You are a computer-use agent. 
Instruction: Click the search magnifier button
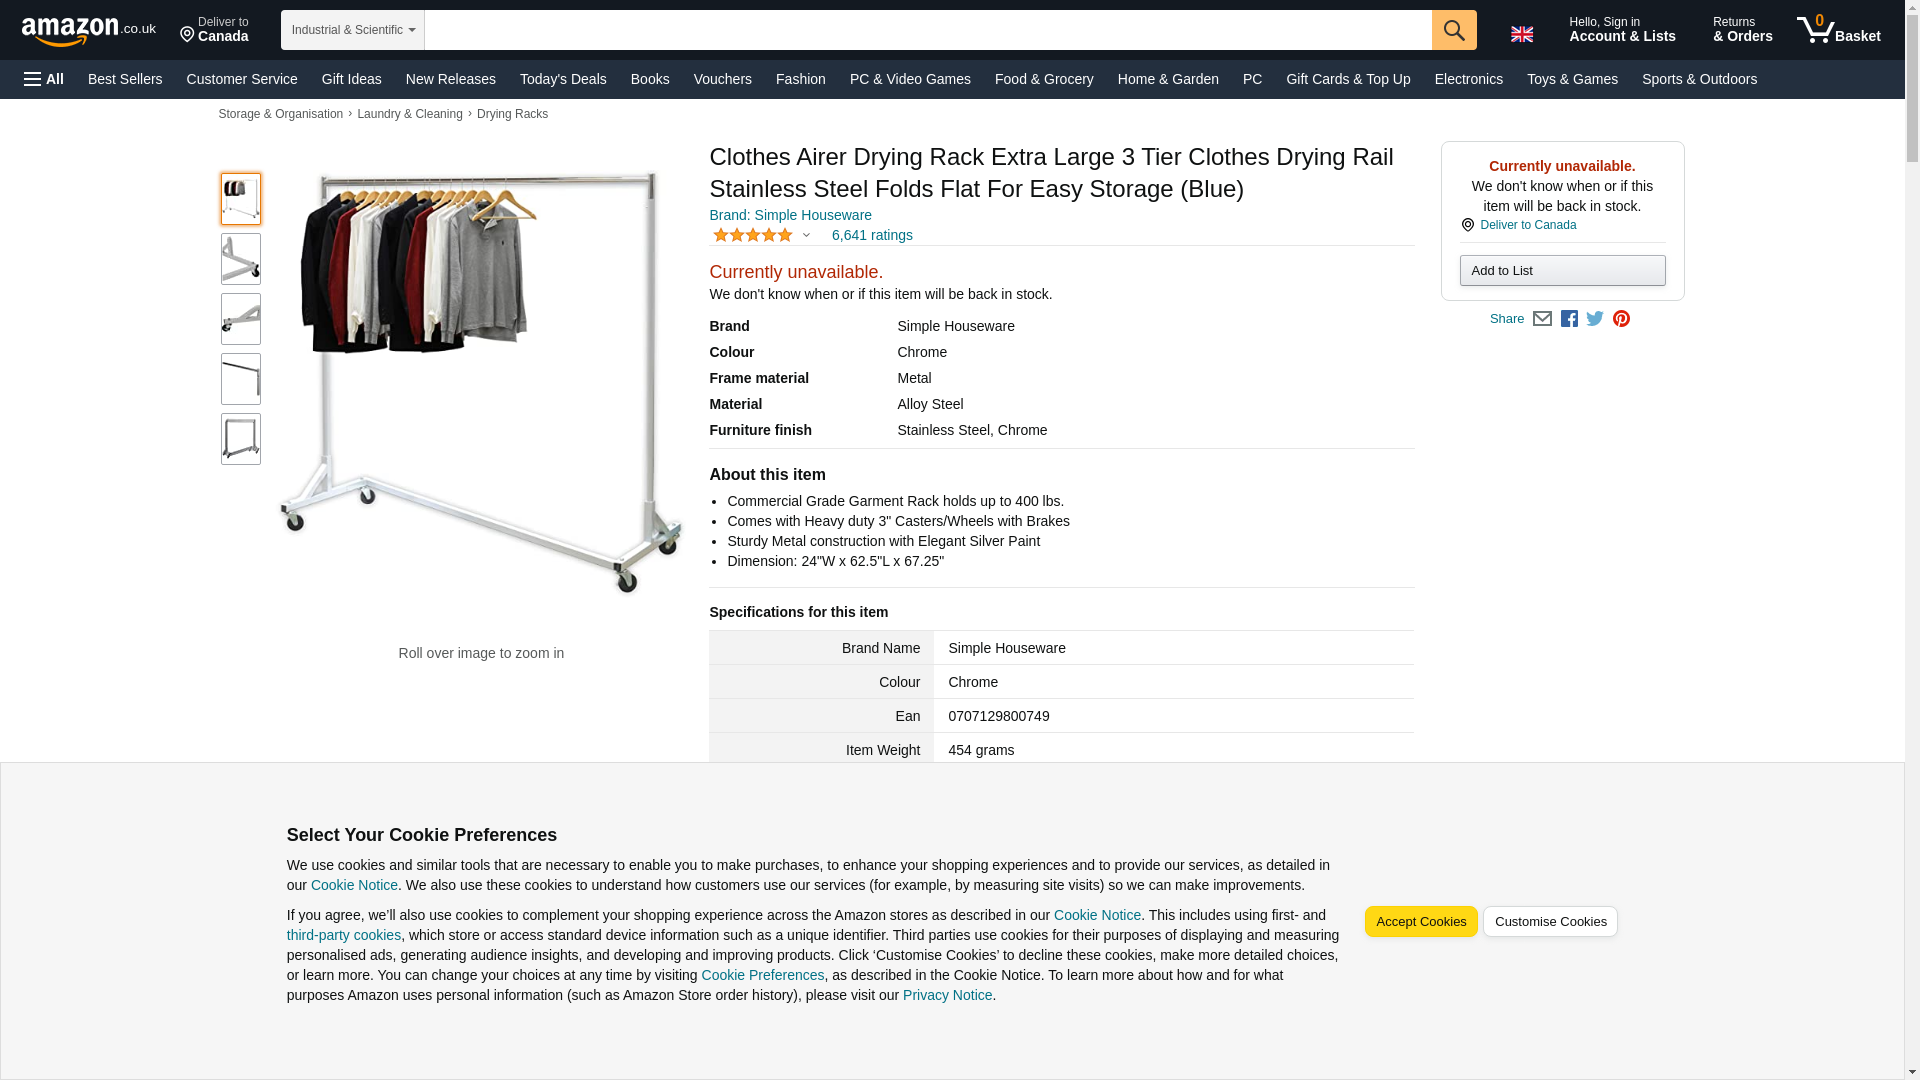click(1454, 30)
